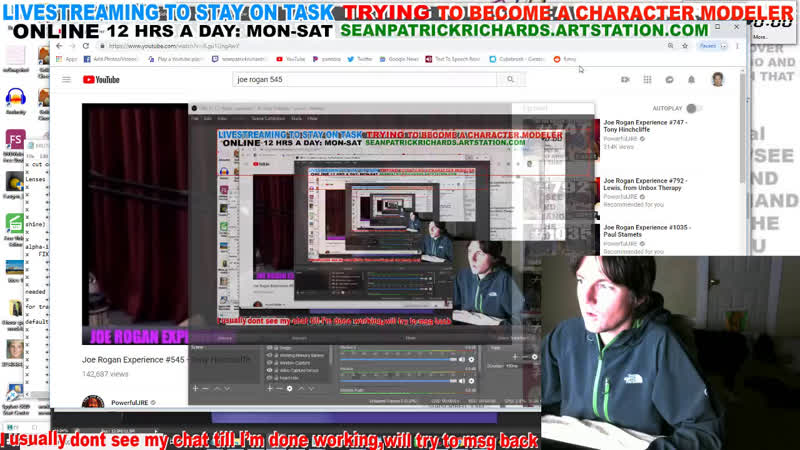Open the YouTube hamburger guide menu
800x450 pixels.
pos(66,80)
